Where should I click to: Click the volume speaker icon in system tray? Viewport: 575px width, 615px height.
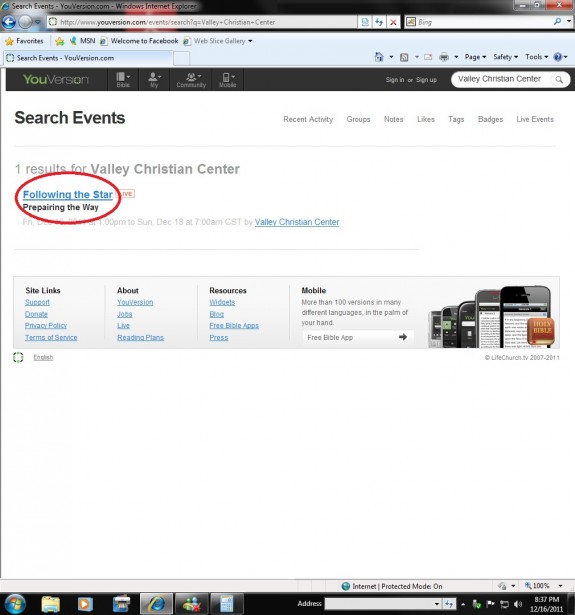click(x=518, y=604)
